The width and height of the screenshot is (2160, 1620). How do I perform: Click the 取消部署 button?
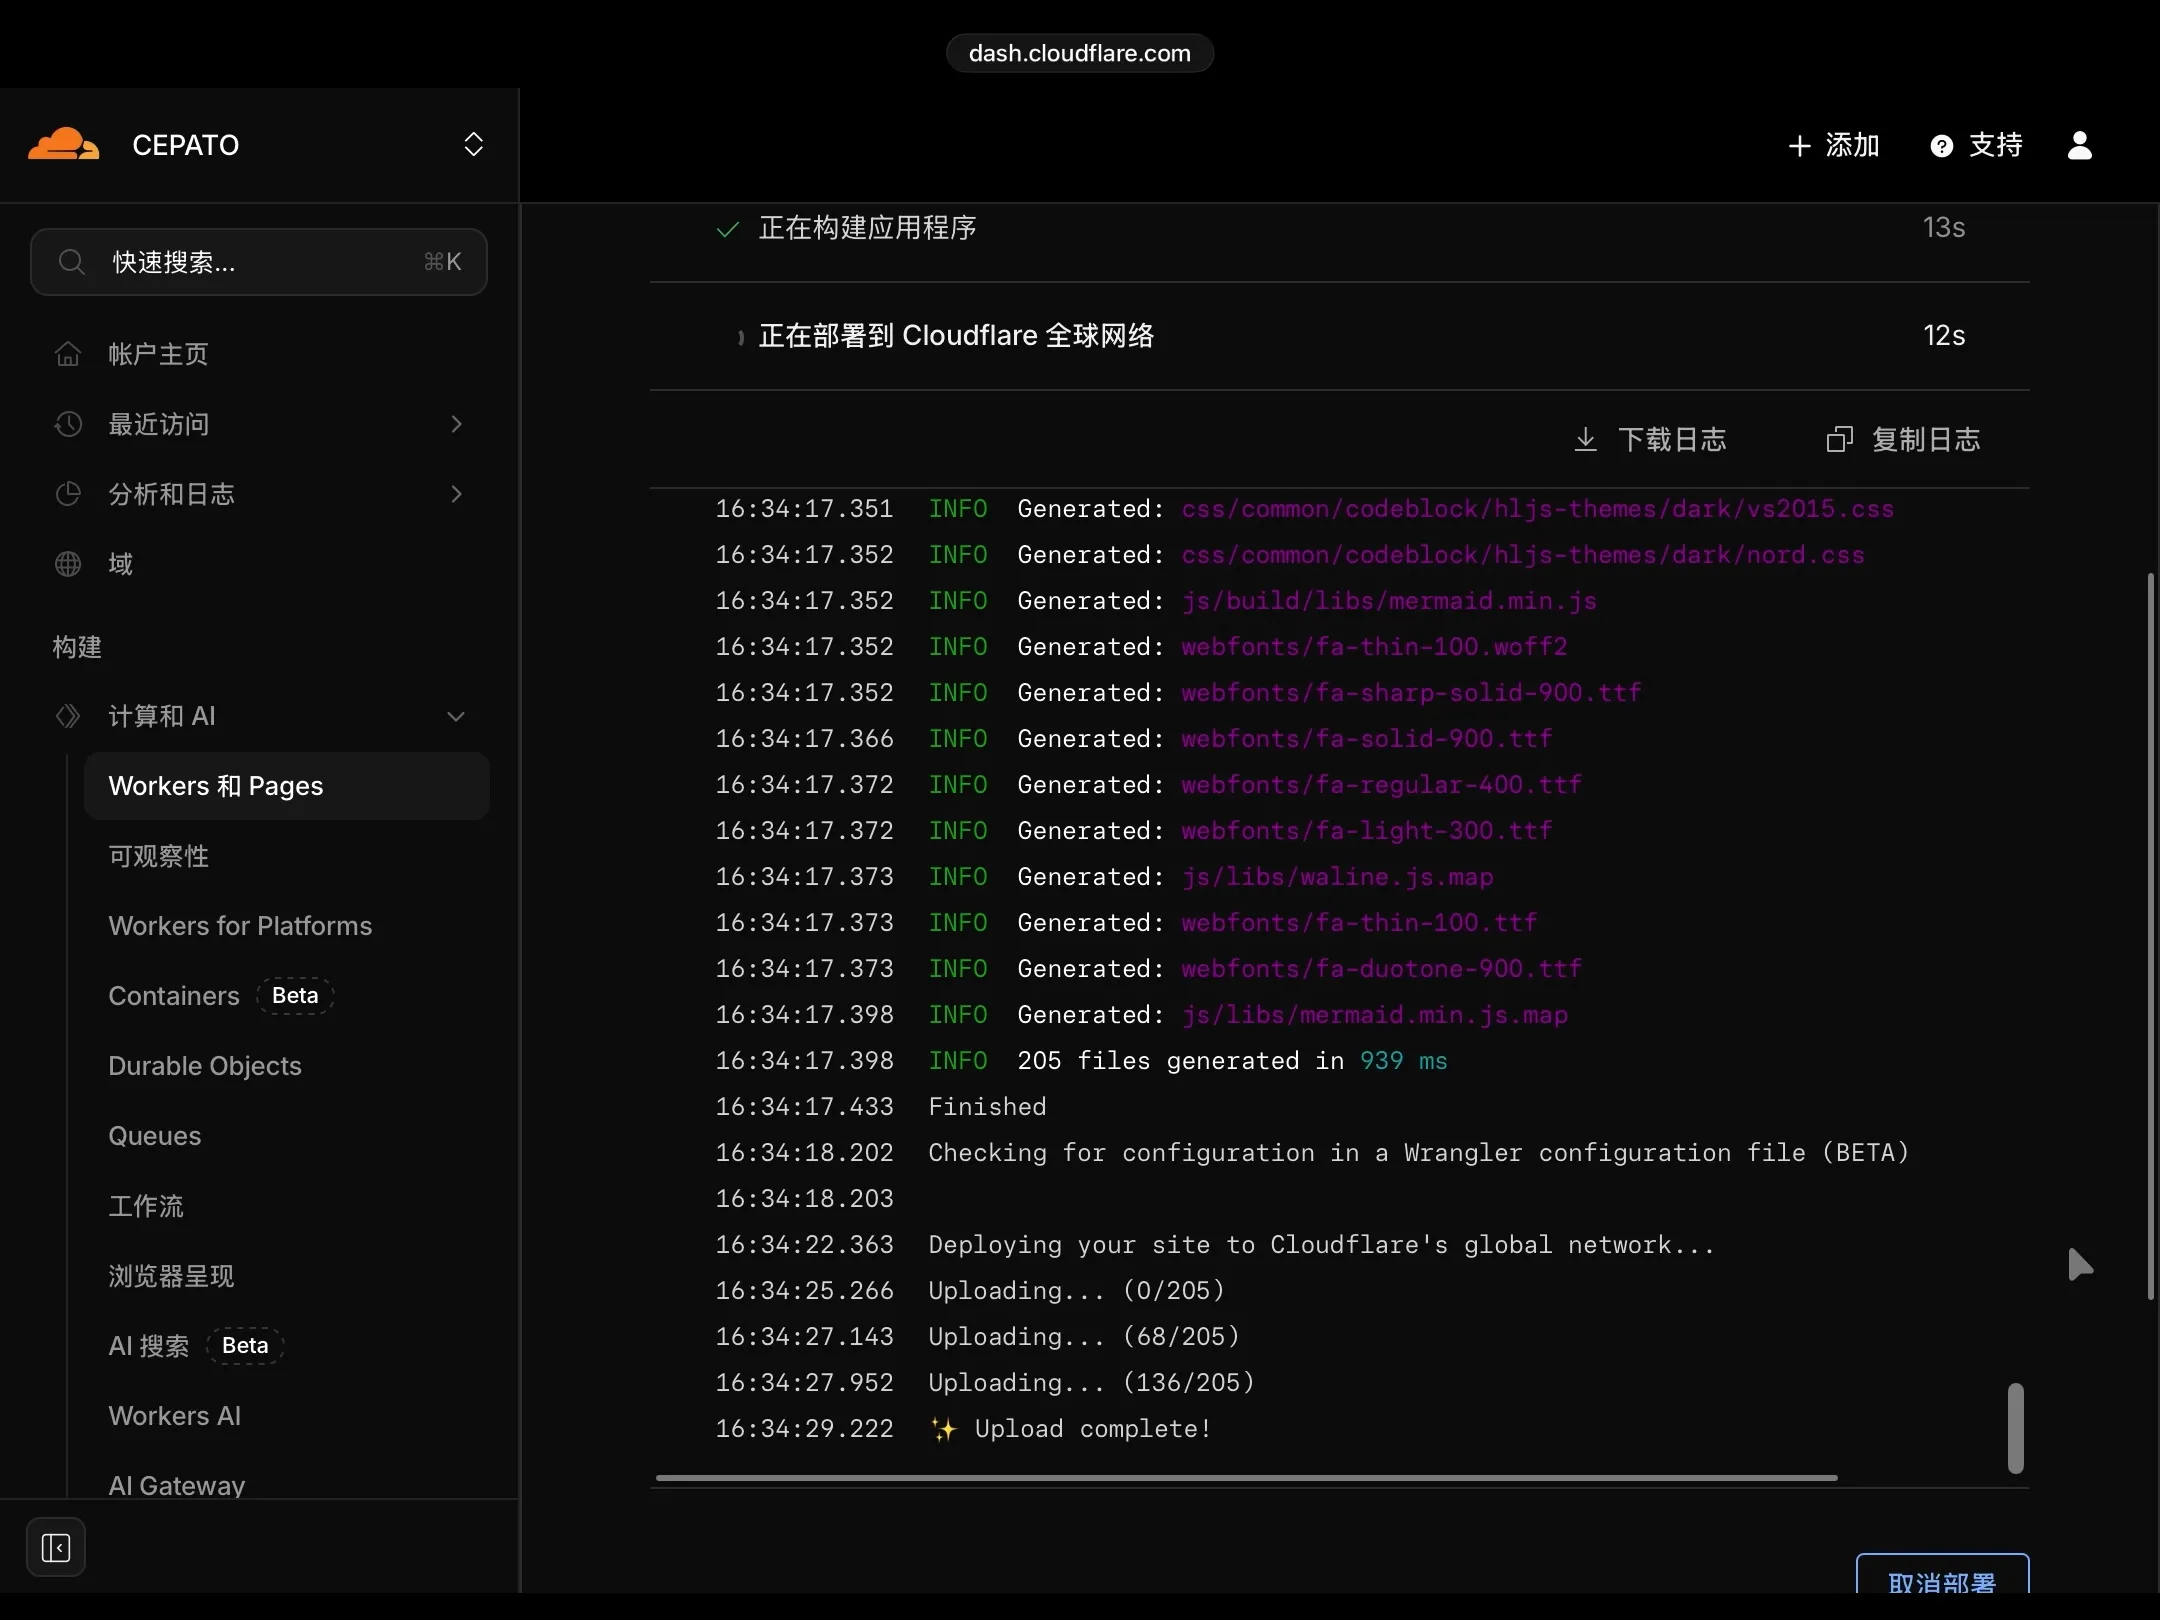[x=1942, y=1583]
